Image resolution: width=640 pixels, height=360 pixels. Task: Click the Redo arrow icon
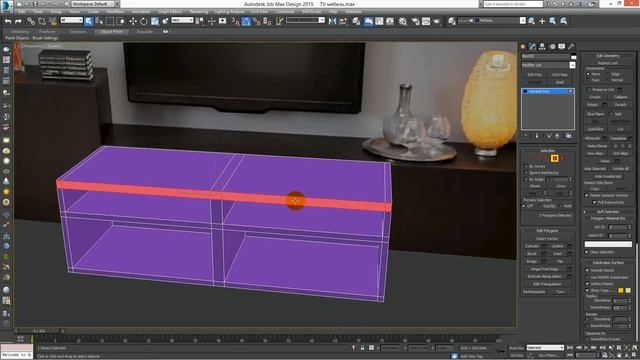click(x=18, y=21)
